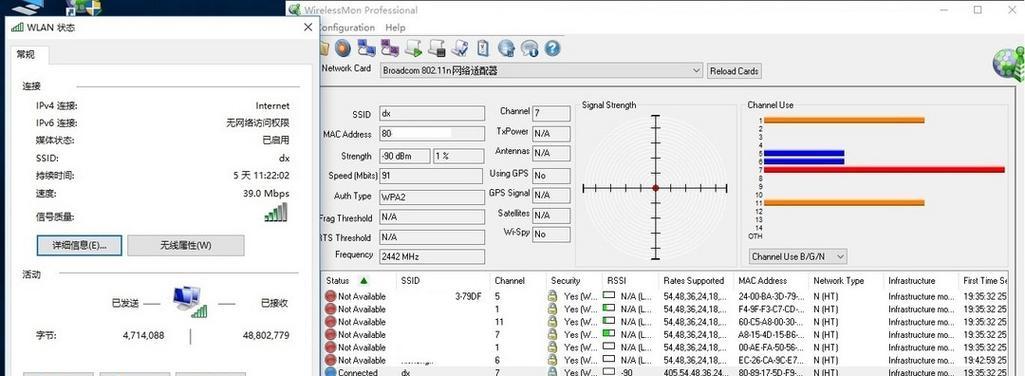Viewport: 1025px width, 376px height.
Task: Click the green signal quality bars icon
Action: (x=276, y=212)
